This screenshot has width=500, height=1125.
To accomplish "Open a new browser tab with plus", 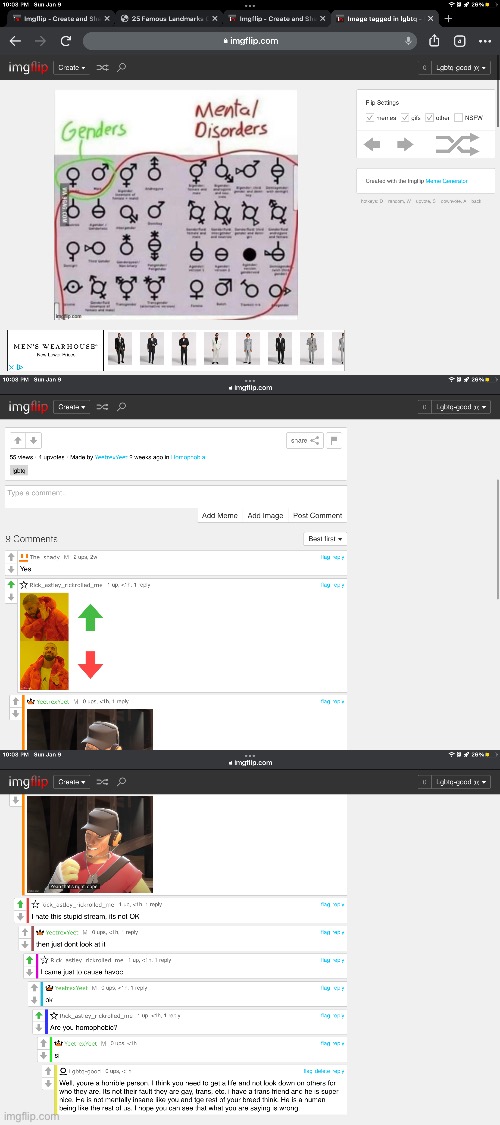I will tap(449, 19).
